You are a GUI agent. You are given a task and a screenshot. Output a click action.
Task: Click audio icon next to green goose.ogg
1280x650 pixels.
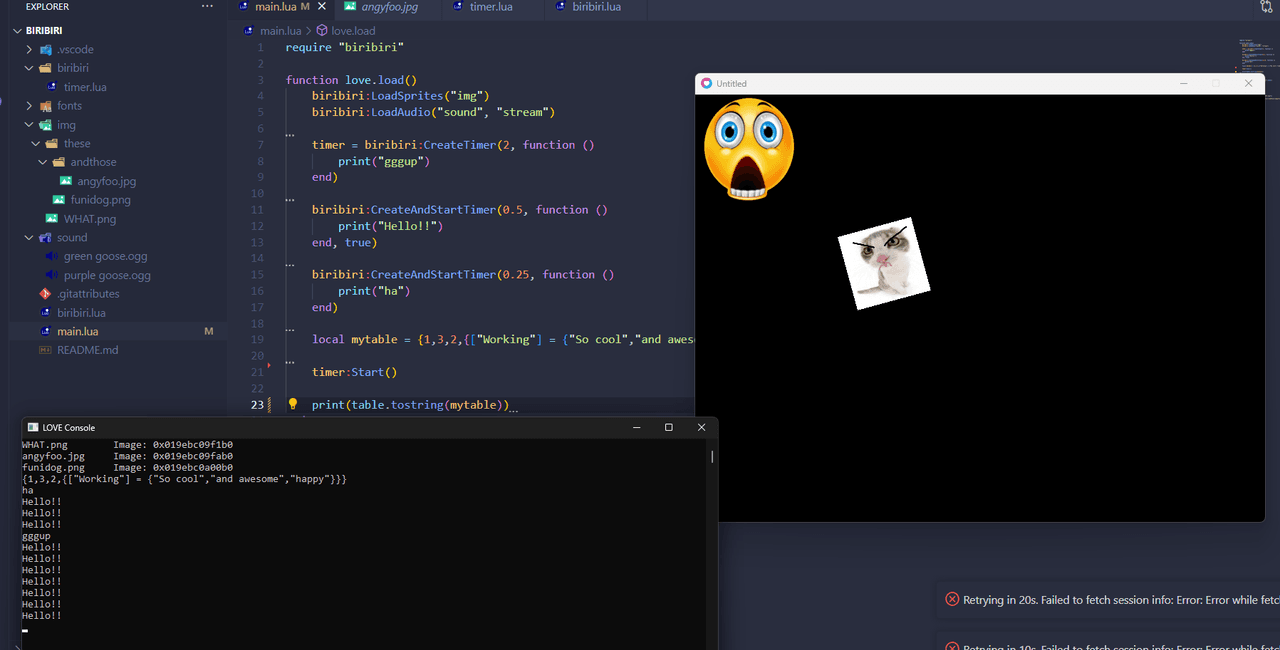52,256
